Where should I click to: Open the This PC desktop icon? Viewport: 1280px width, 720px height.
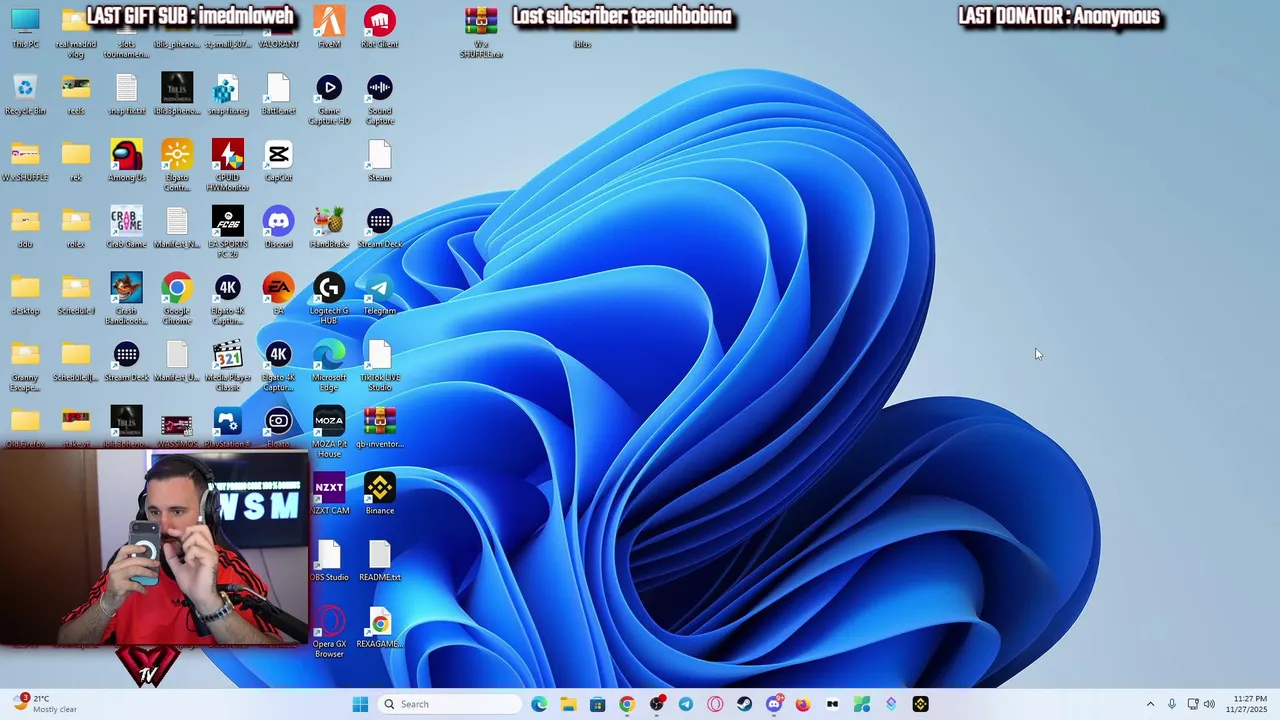click(25, 27)
